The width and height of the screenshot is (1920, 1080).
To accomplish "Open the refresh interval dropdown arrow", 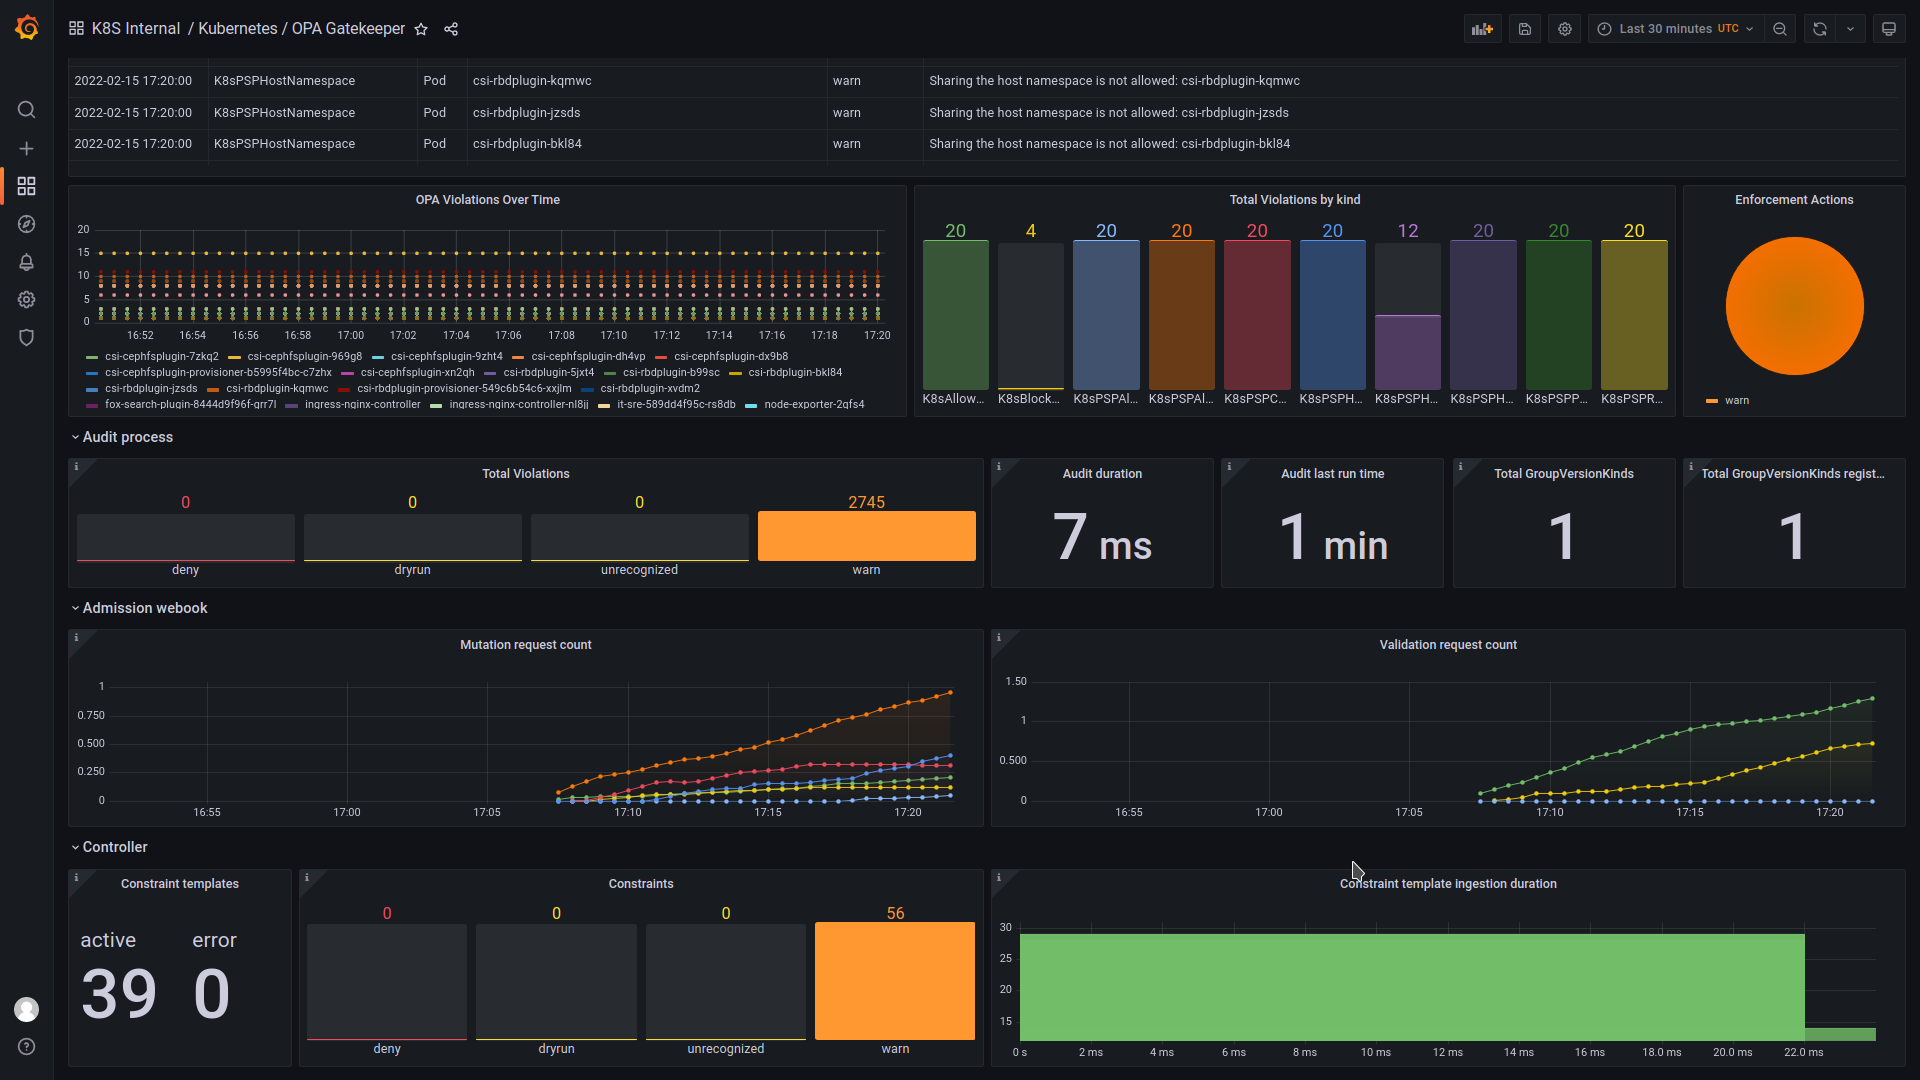I will coord(1850,29).
